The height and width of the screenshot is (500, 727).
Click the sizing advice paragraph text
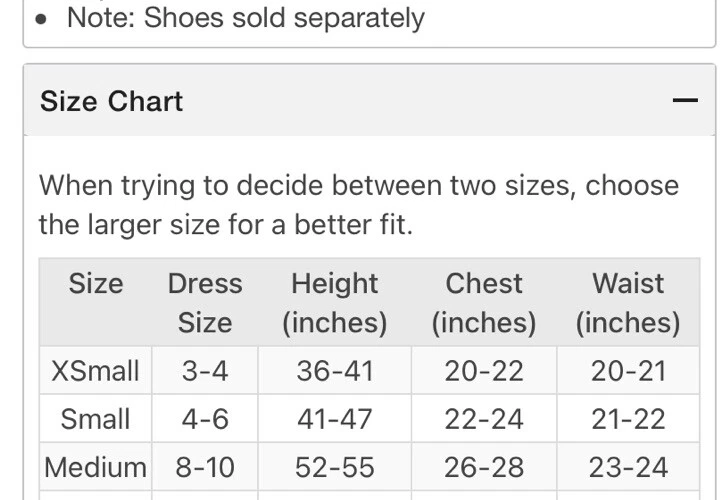pyautogui.click(x=358, y=205)
